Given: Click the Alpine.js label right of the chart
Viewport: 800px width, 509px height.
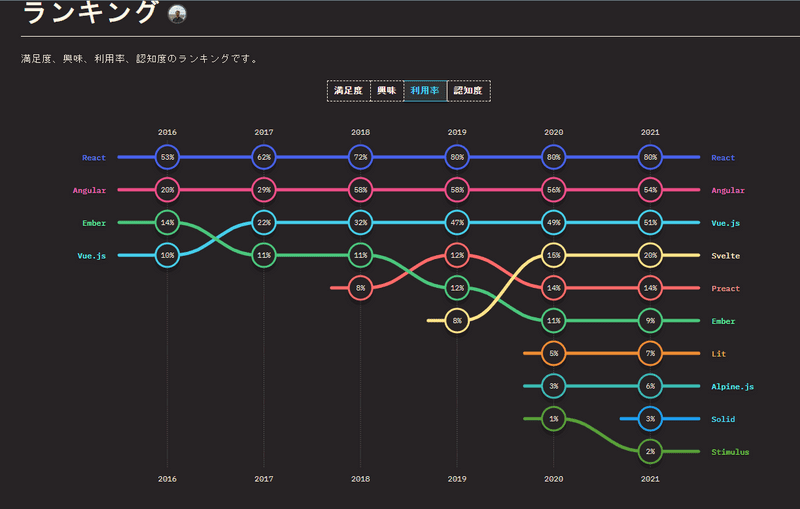Looking at the screenshot, I should pyautogui.click(x=733, y=387).
